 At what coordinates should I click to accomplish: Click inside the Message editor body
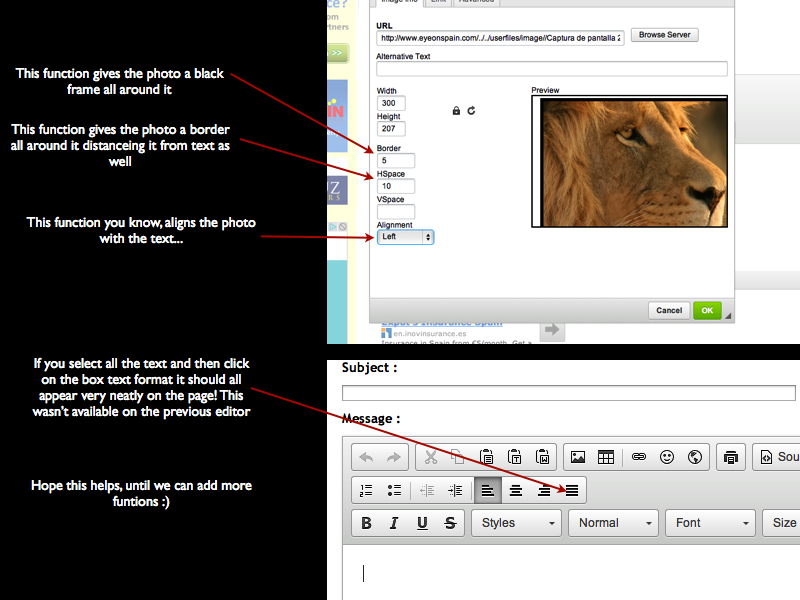[x=571, y=572]
